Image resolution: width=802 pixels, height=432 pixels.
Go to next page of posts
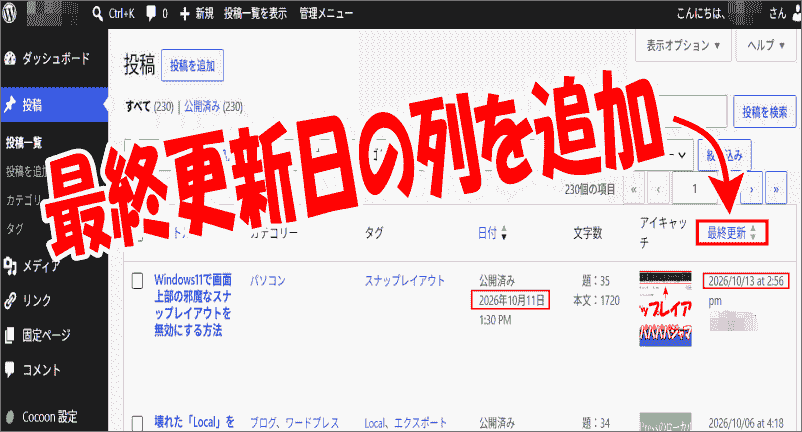point(751,189)
